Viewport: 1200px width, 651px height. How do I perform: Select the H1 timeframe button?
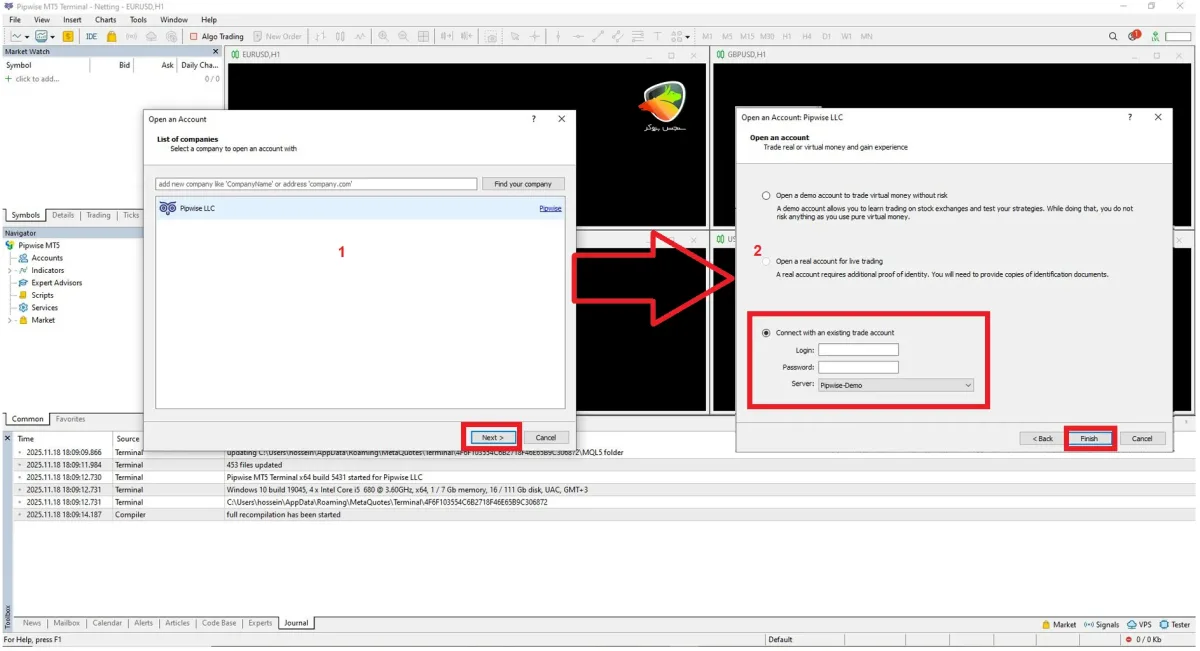click(787, 36)
